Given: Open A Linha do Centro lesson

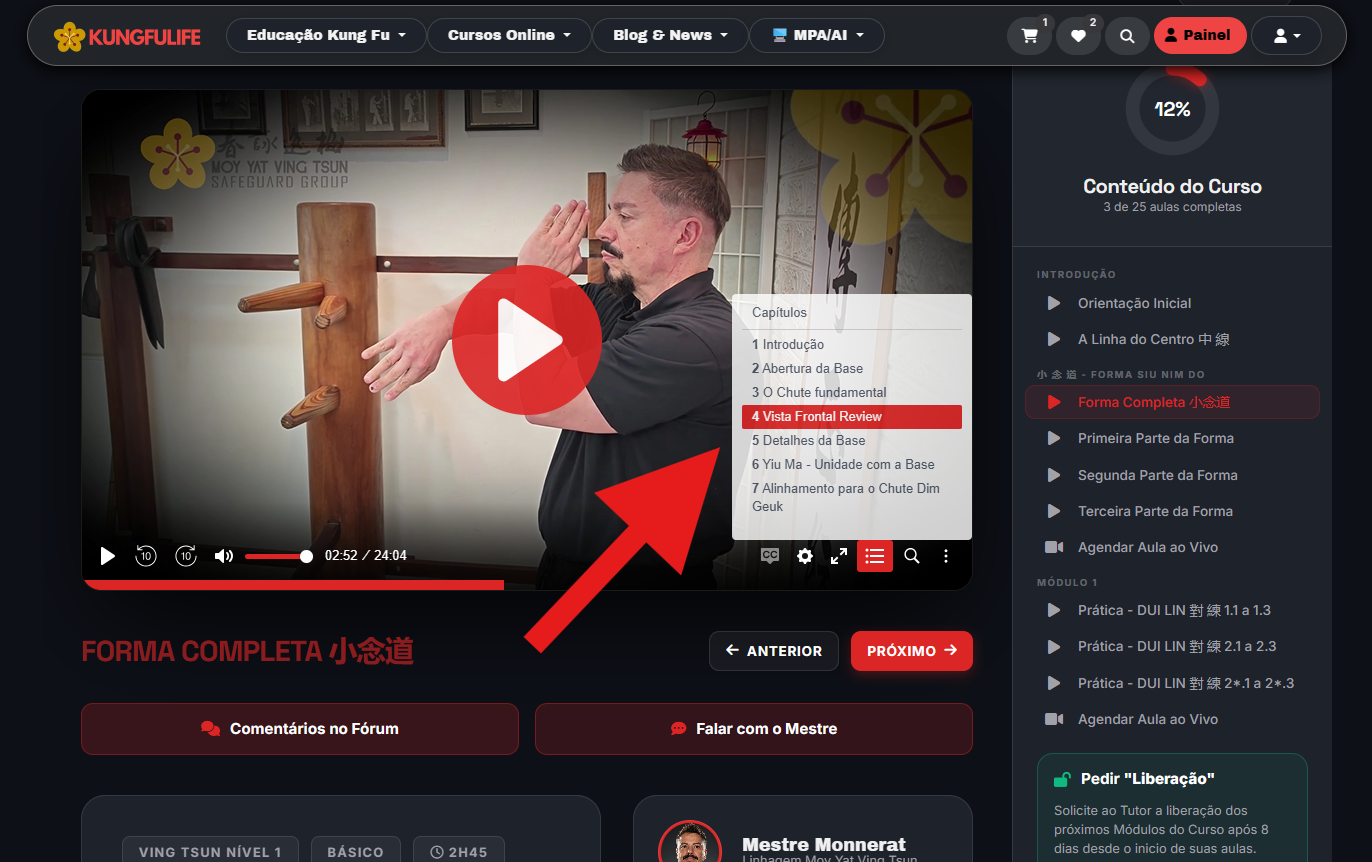Looking at the screenshot, I should pos(1172,339).
